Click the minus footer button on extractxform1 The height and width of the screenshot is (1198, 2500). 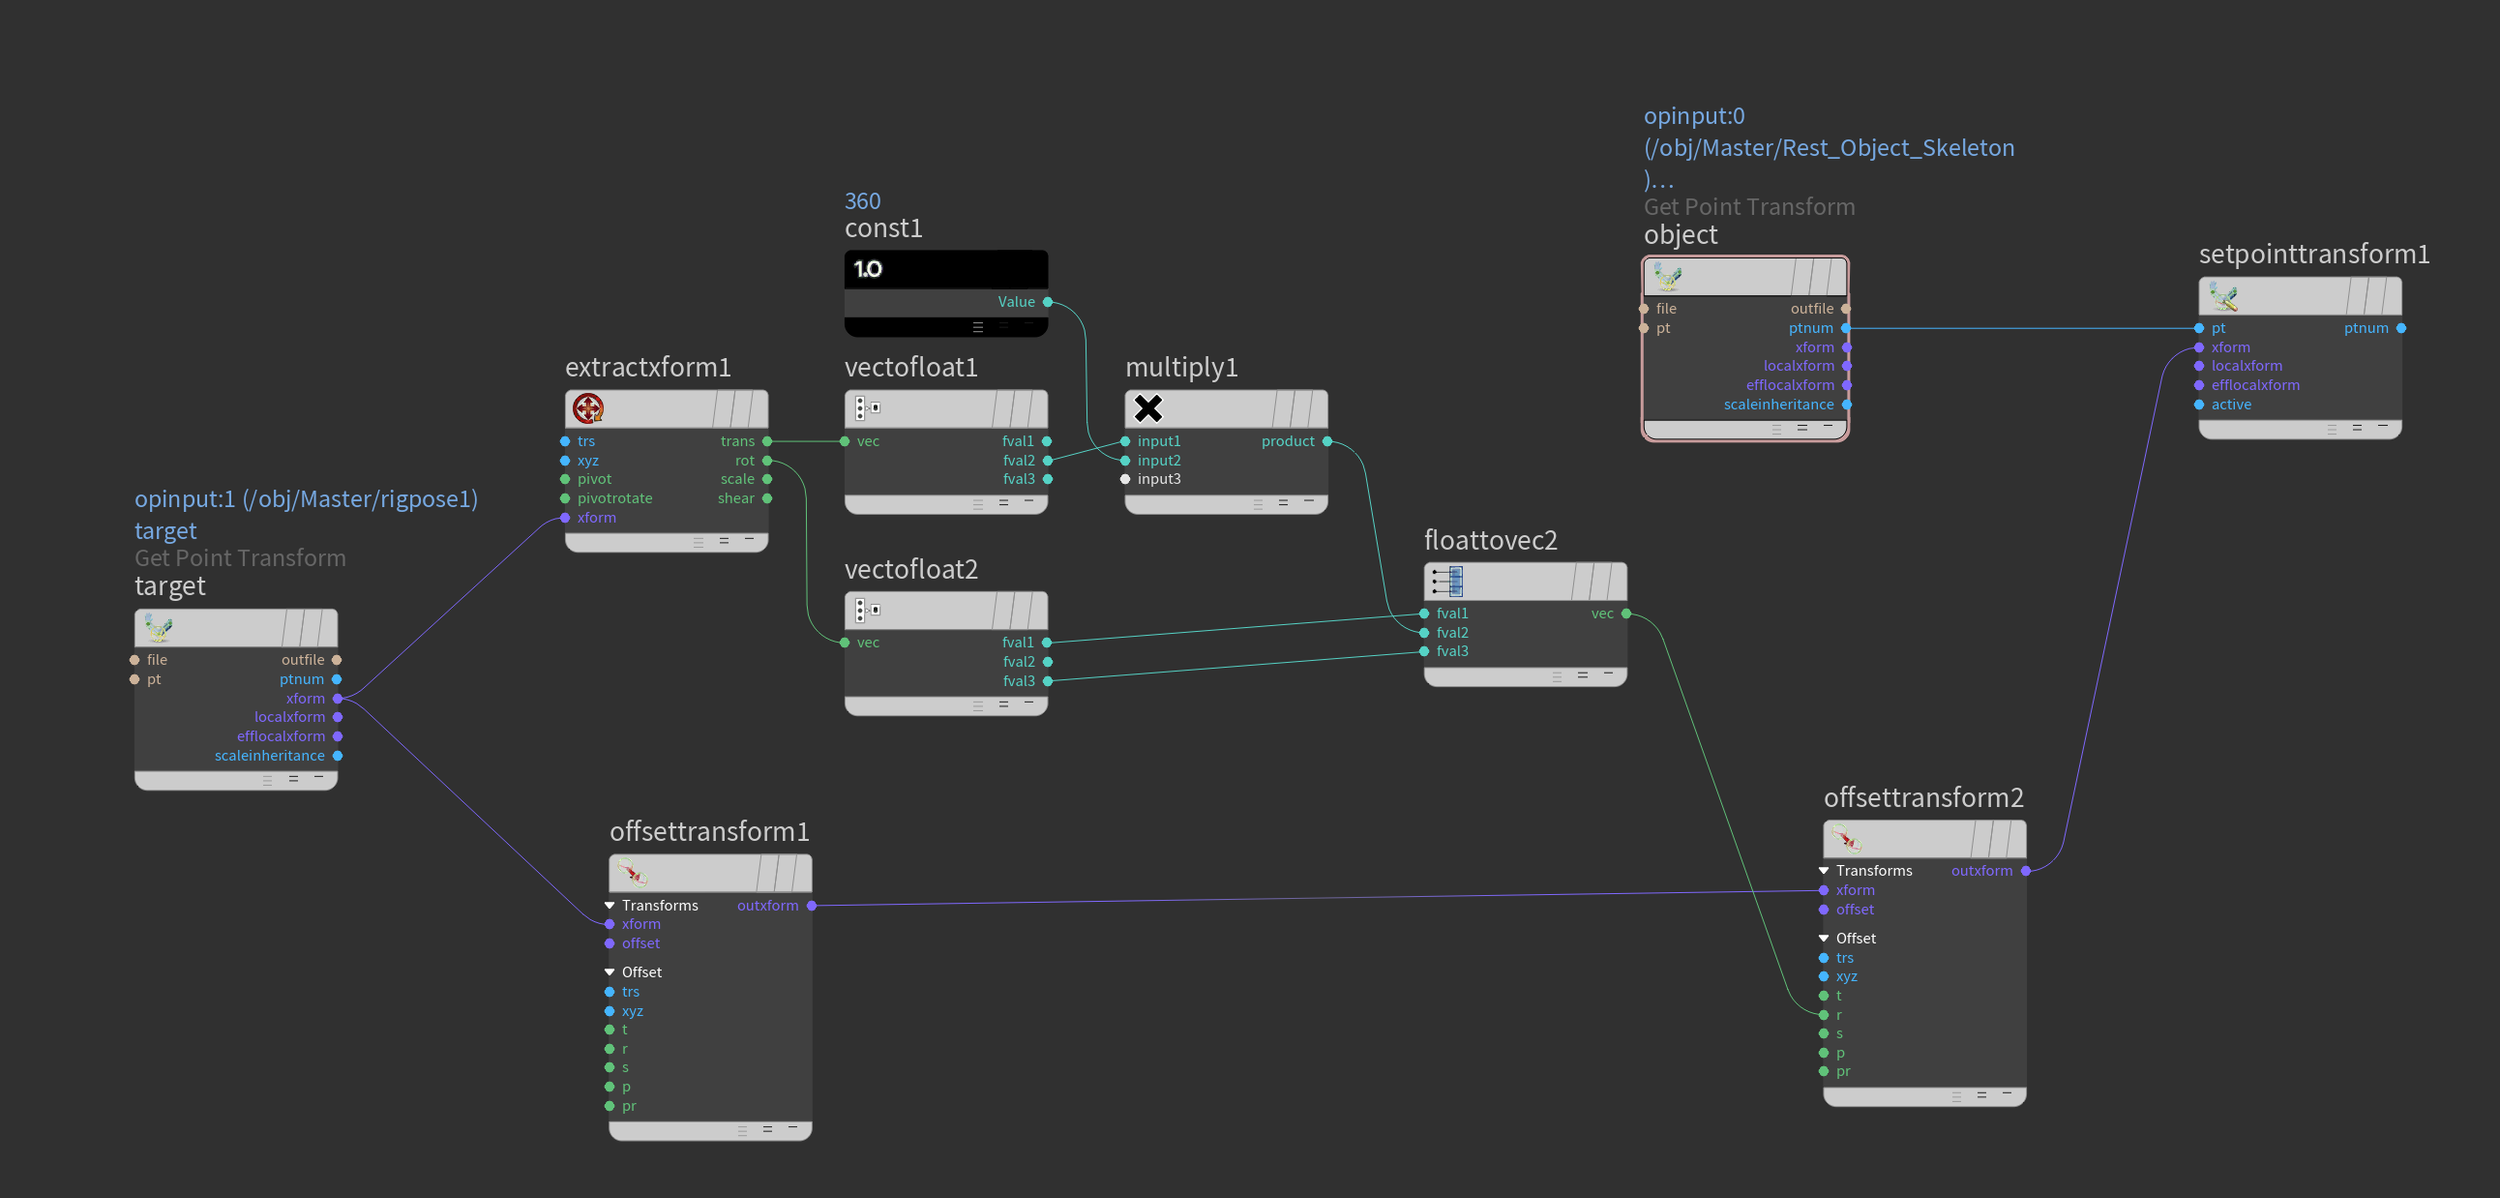tap(749, 541)
